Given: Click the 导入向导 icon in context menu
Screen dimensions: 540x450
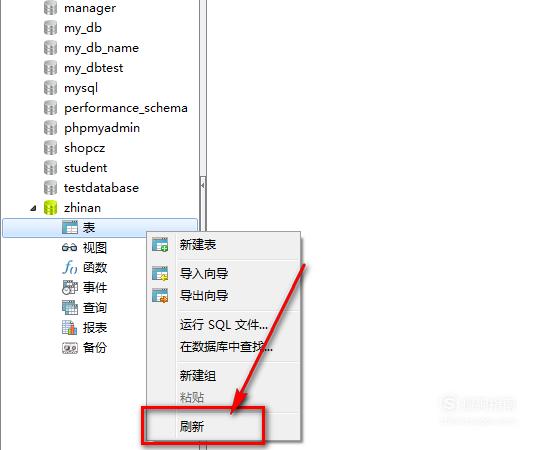Looking at the screenshot, I should (160, 274).
